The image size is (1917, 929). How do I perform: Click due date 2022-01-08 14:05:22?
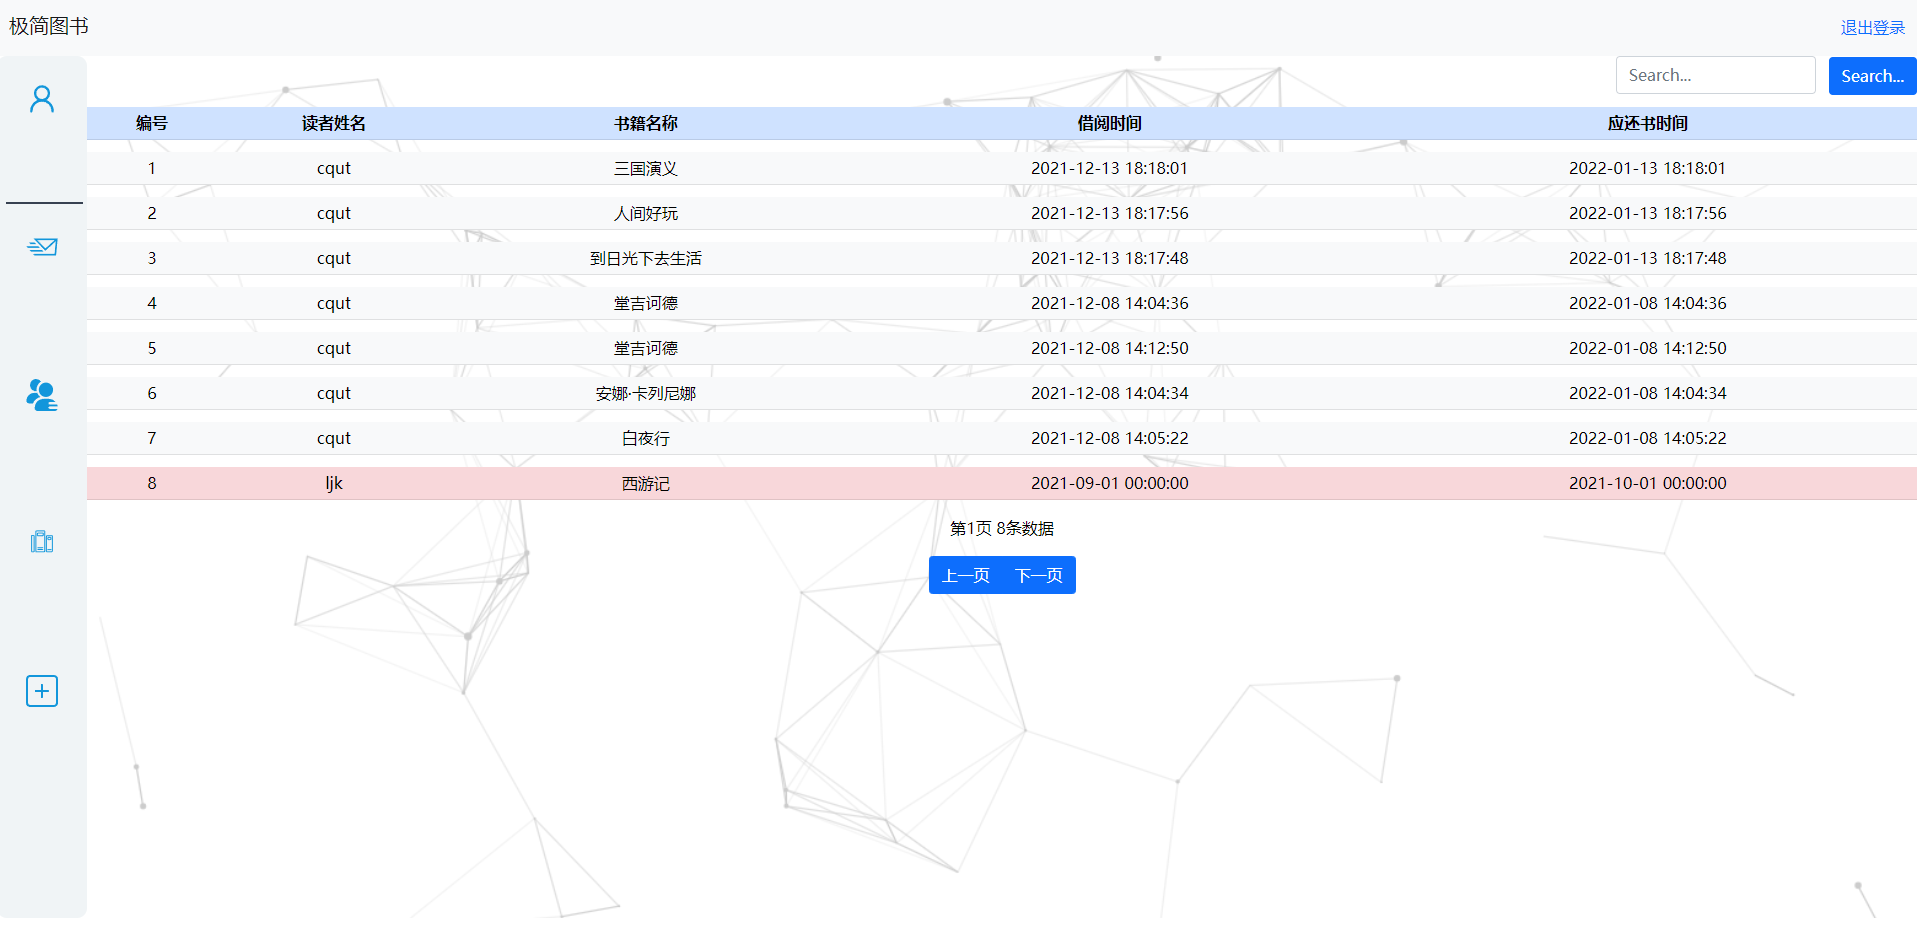pos(1648,438)
